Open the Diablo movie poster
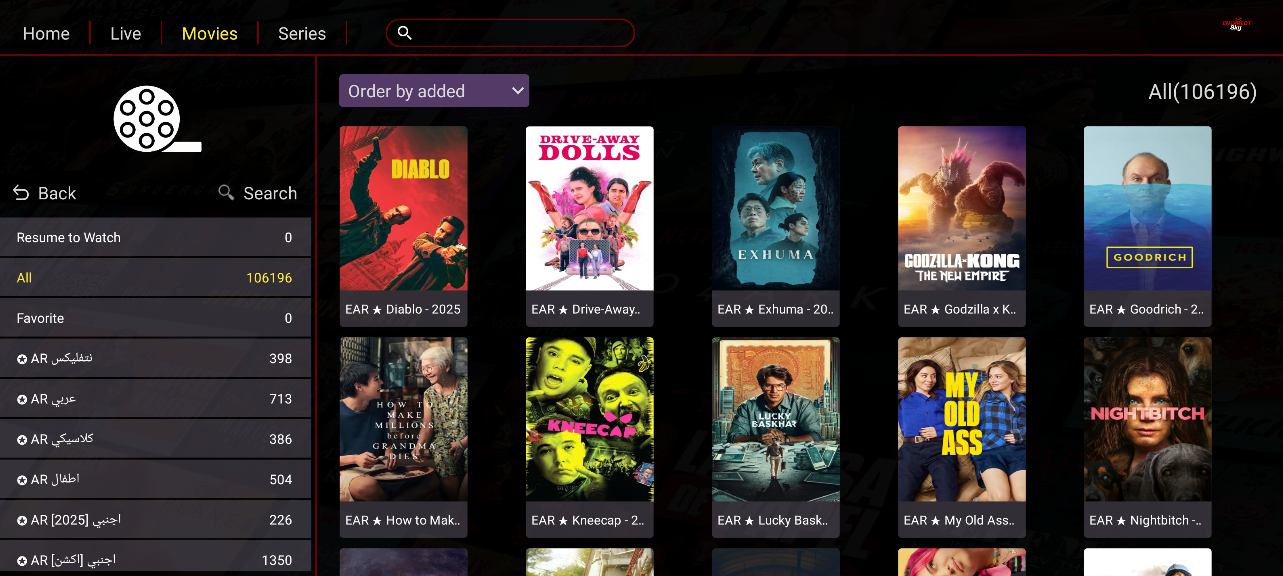 (x=403, y=209)
